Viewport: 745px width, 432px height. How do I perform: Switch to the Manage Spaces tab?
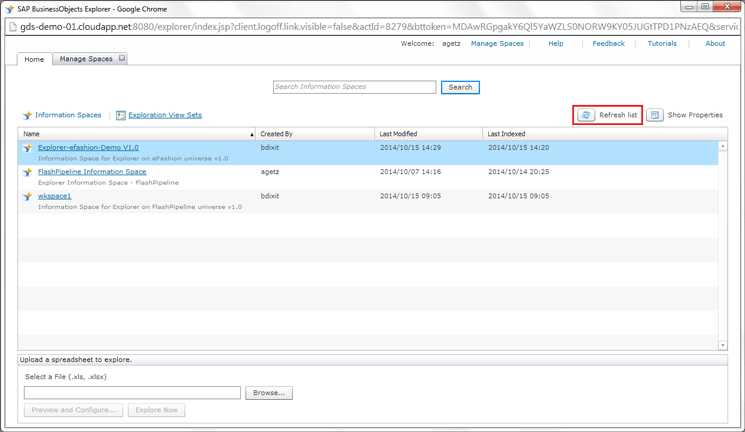86,59
